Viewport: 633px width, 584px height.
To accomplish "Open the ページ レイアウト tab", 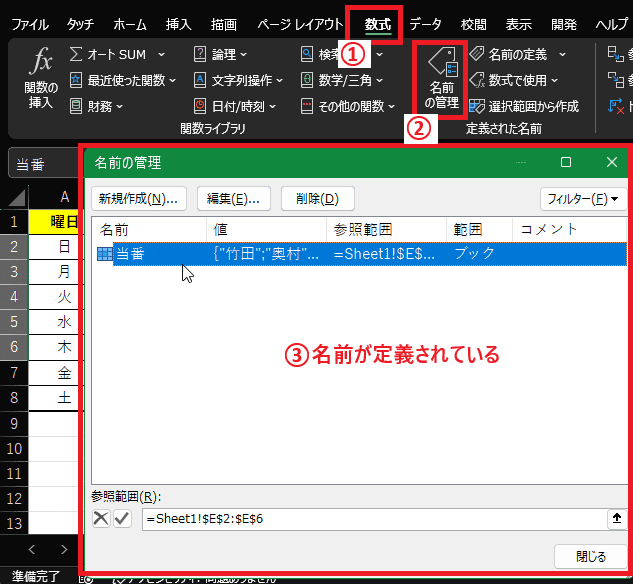I will coord(300,22).
